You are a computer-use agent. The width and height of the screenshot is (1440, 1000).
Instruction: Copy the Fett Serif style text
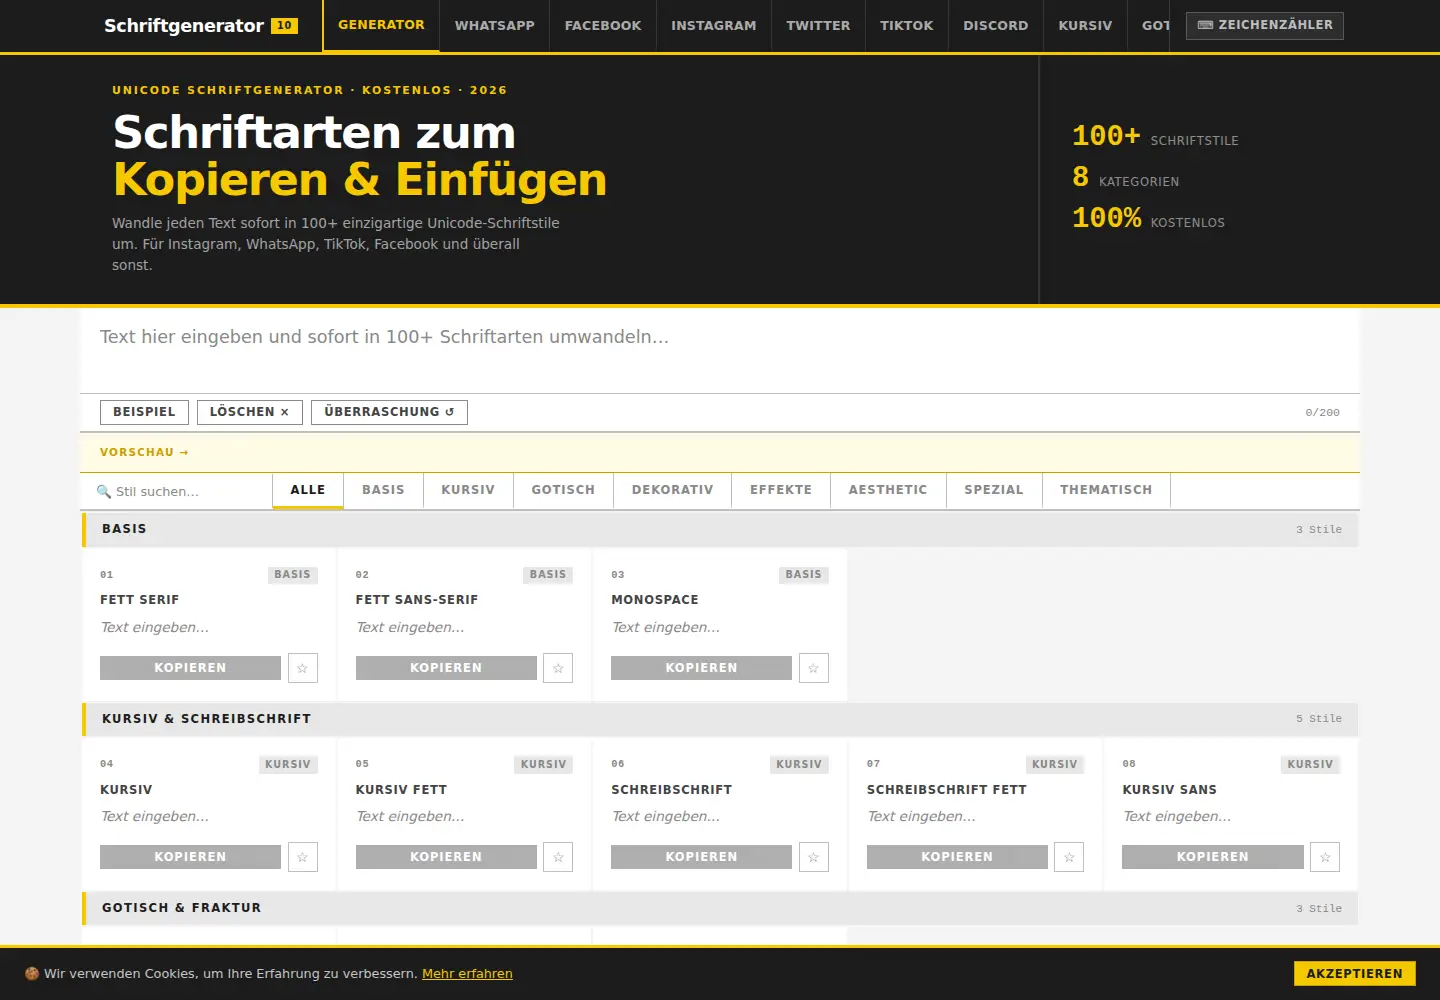pyautogui.click(x=190, y=668)
